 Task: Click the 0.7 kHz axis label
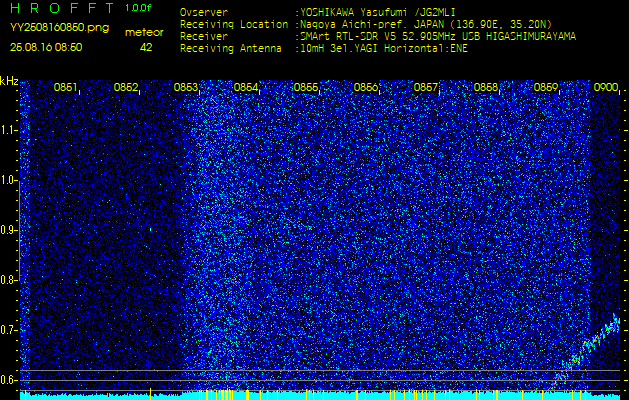[x=8, y=330]
